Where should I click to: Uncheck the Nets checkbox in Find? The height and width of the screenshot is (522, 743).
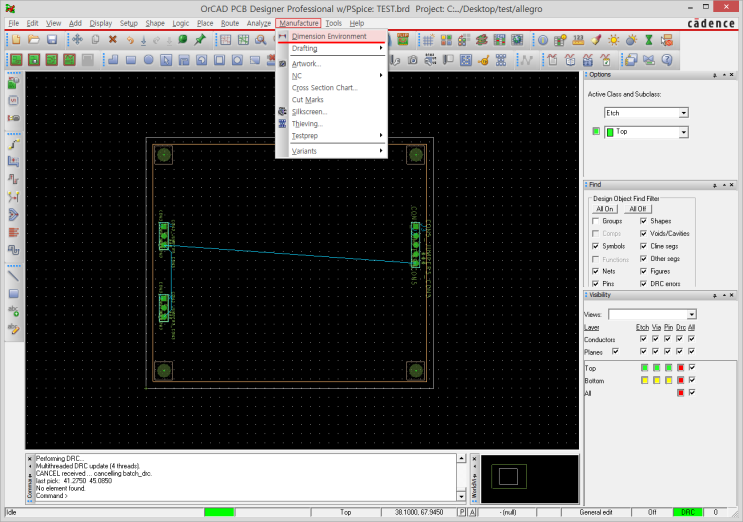coord(596,271)
